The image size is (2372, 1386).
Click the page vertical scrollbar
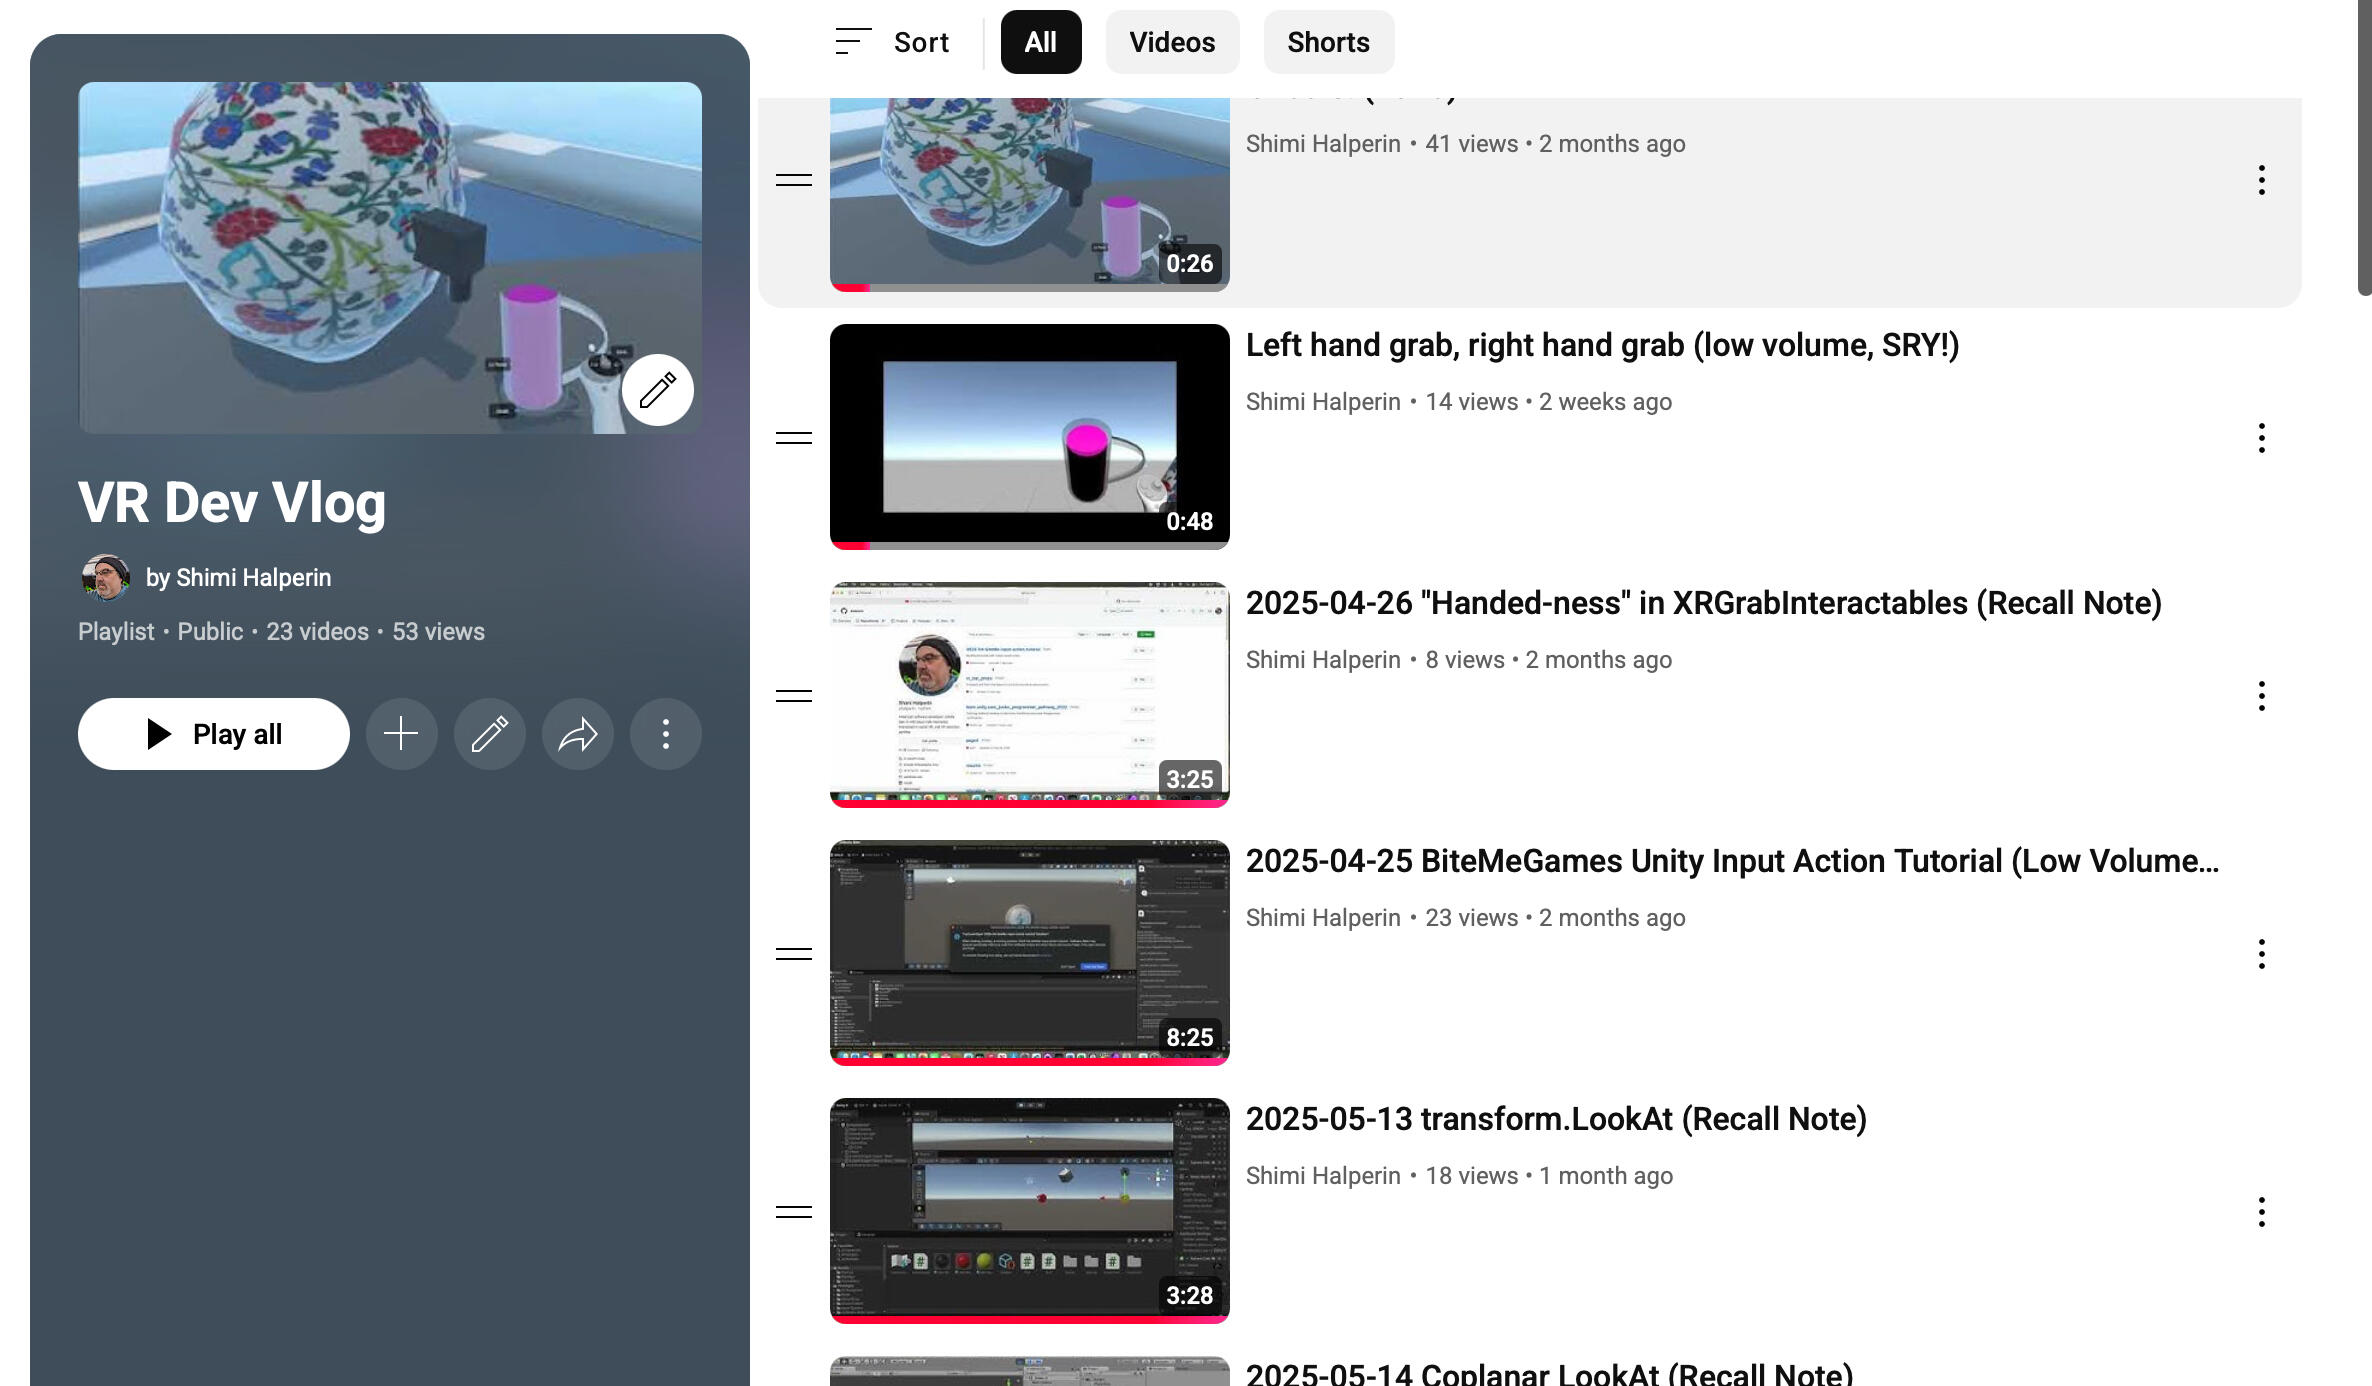tap(2365, 148)
